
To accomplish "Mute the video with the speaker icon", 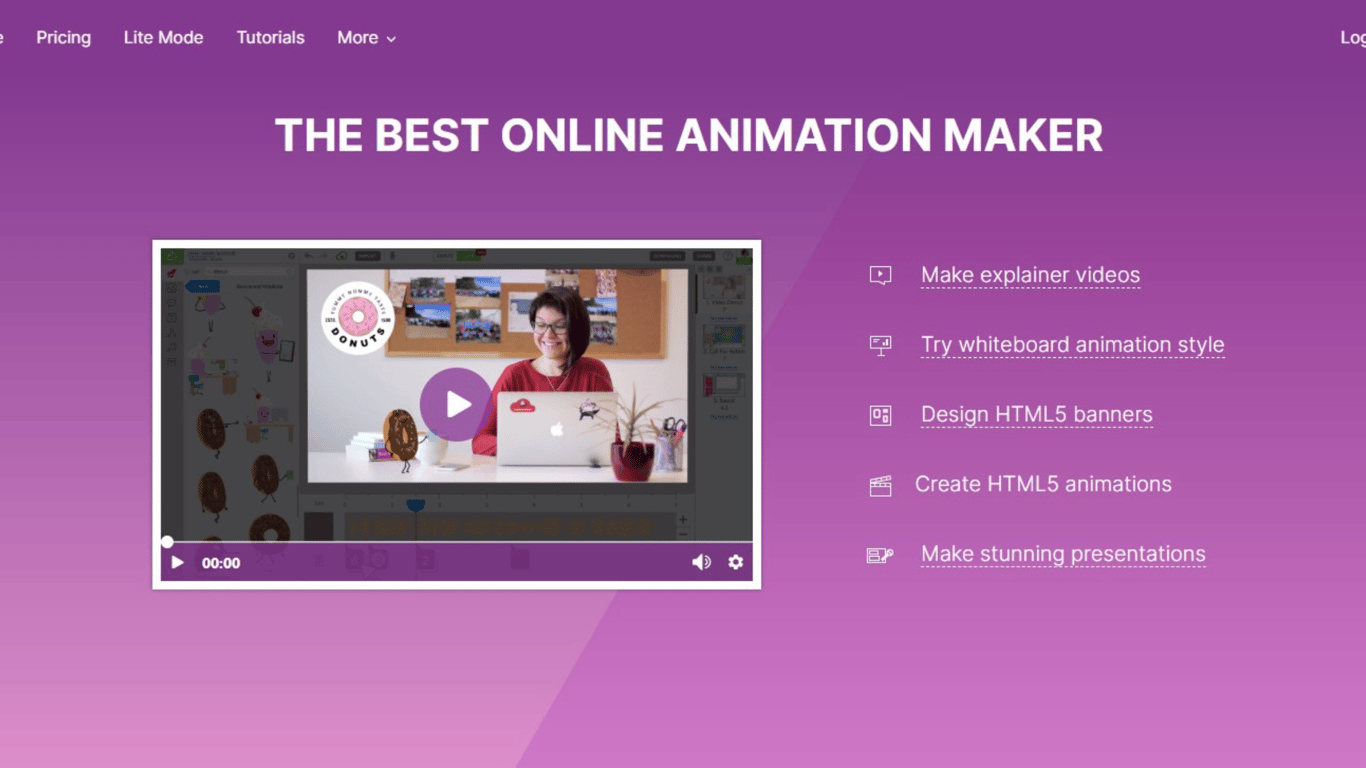I will pos(701,562).
